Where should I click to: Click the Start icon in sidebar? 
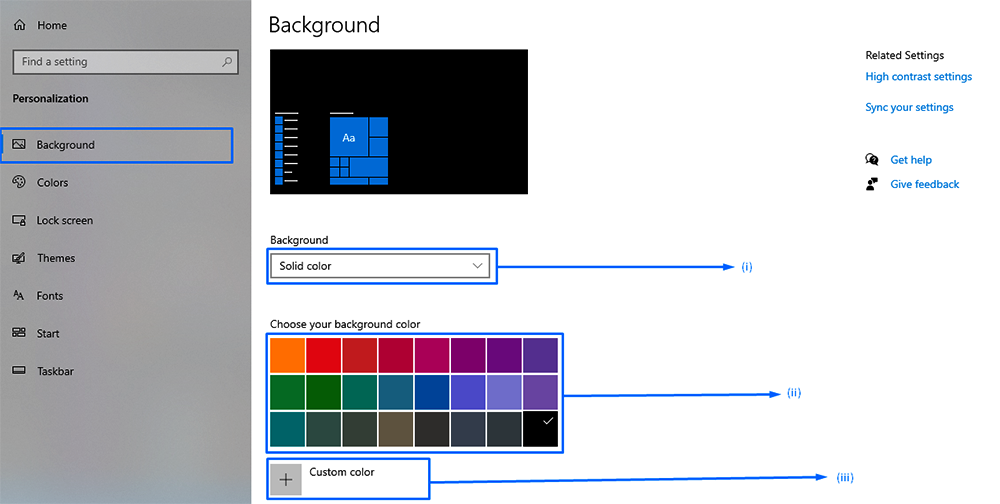(x=18, y=334)
